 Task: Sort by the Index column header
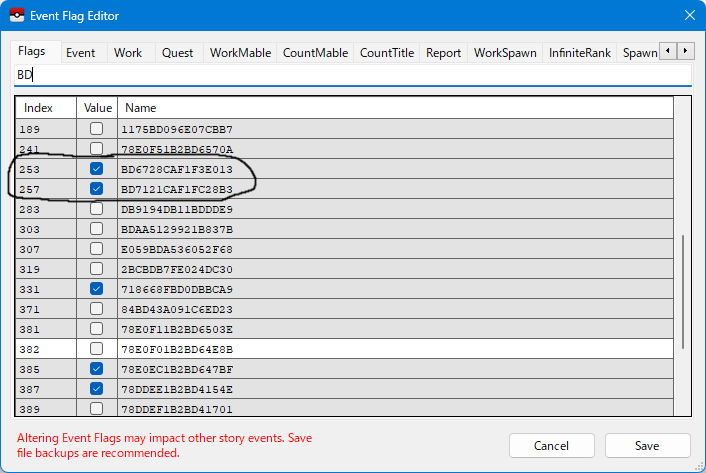coord(46,107)
